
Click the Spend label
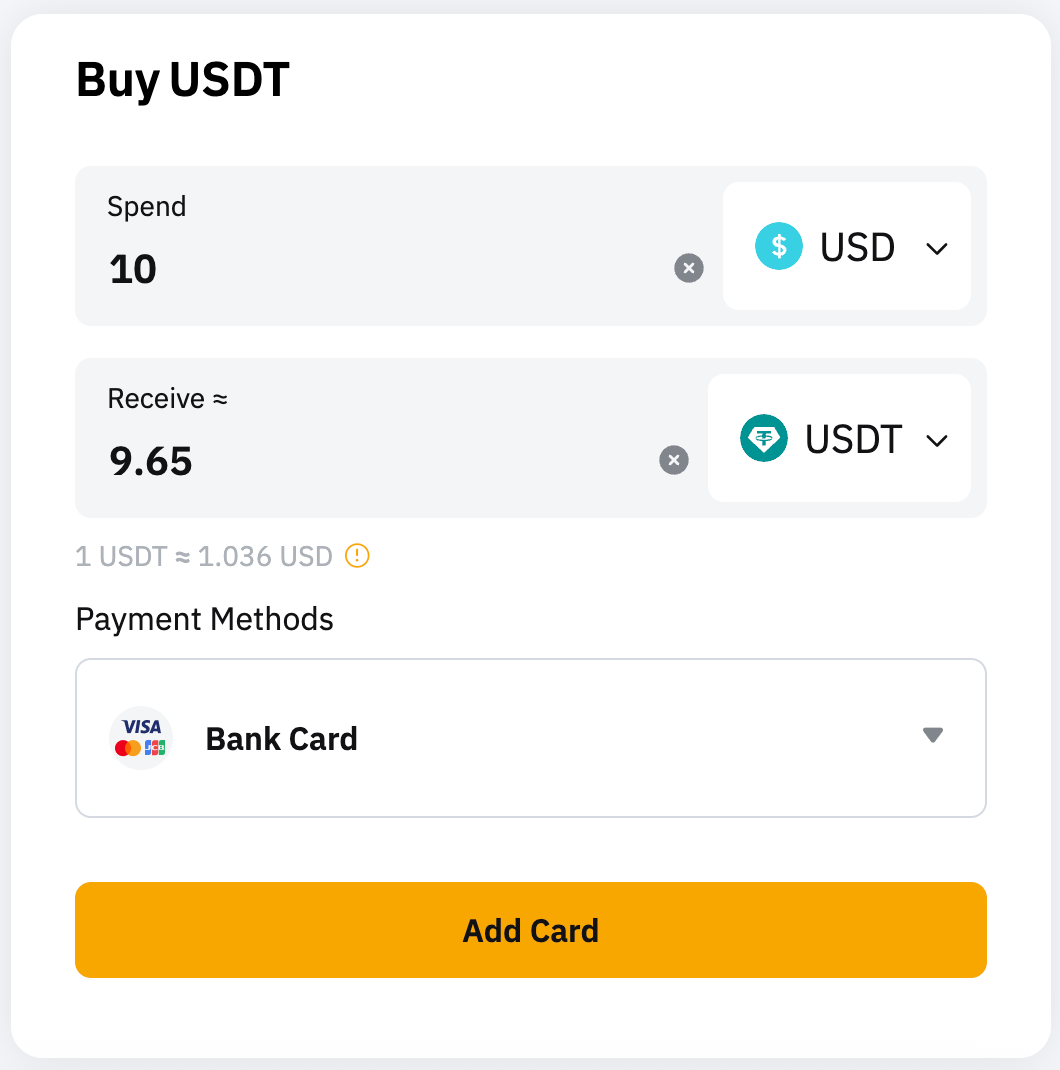pyautogui.click(x=146, y=206)
